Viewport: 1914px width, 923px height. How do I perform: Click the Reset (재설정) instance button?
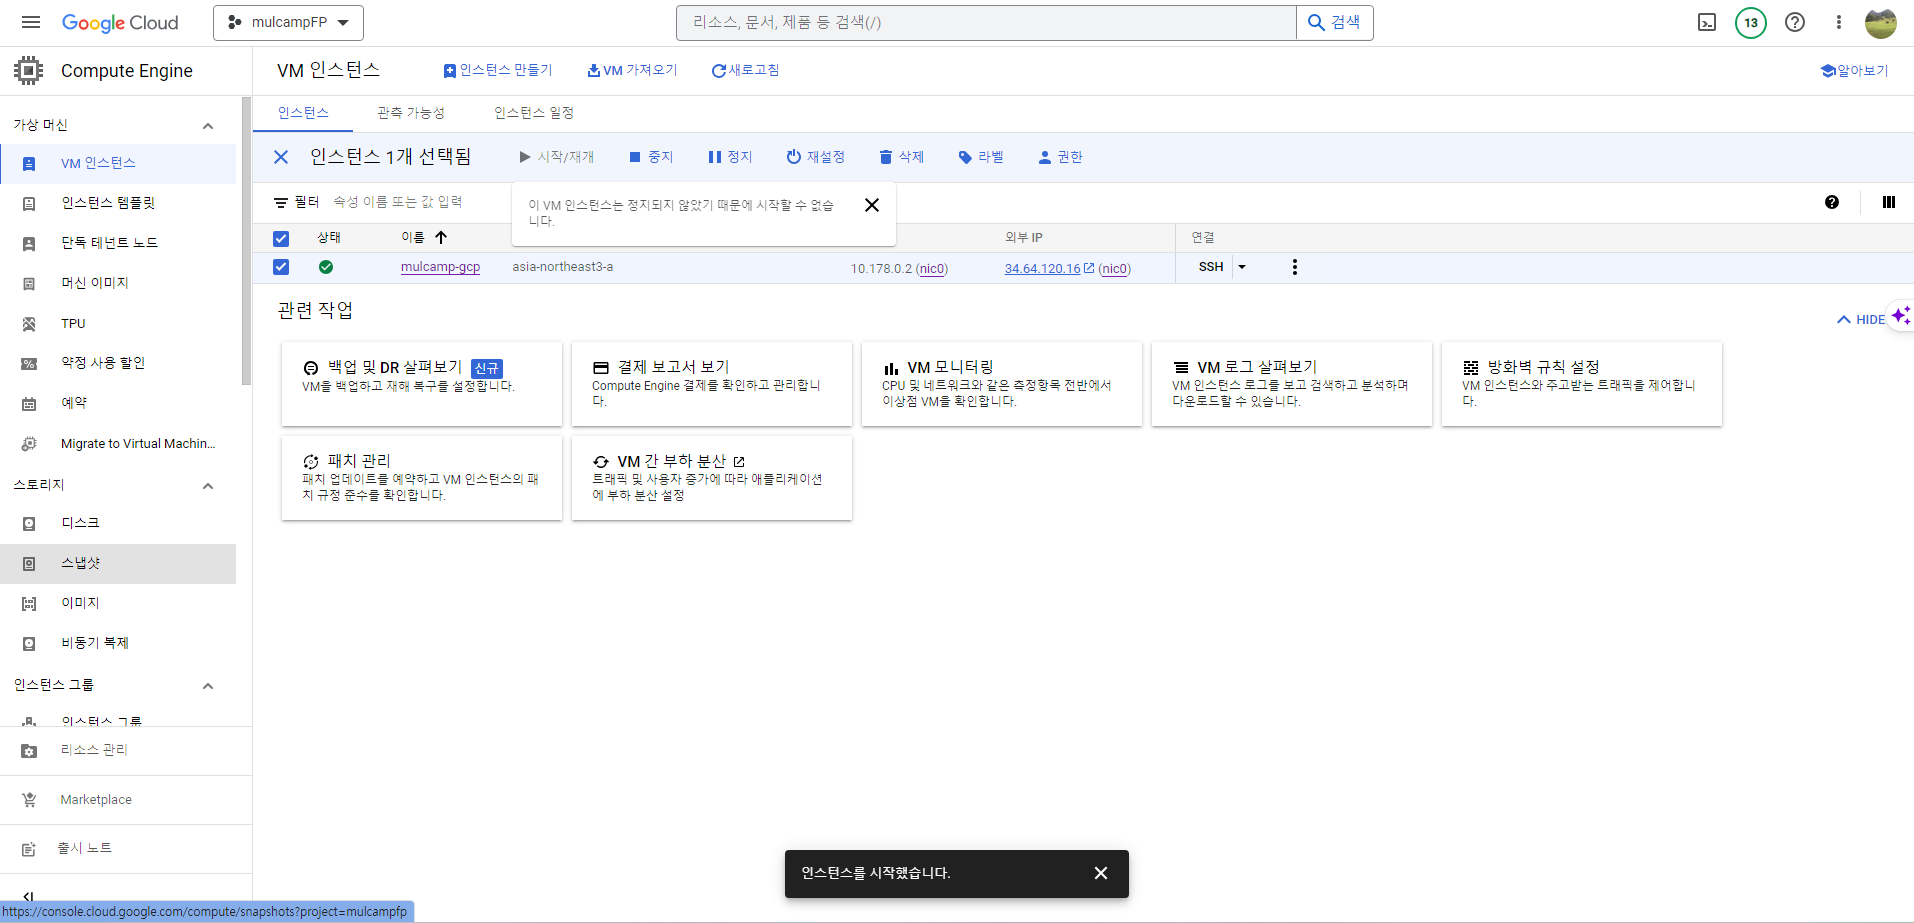[815, 157]
